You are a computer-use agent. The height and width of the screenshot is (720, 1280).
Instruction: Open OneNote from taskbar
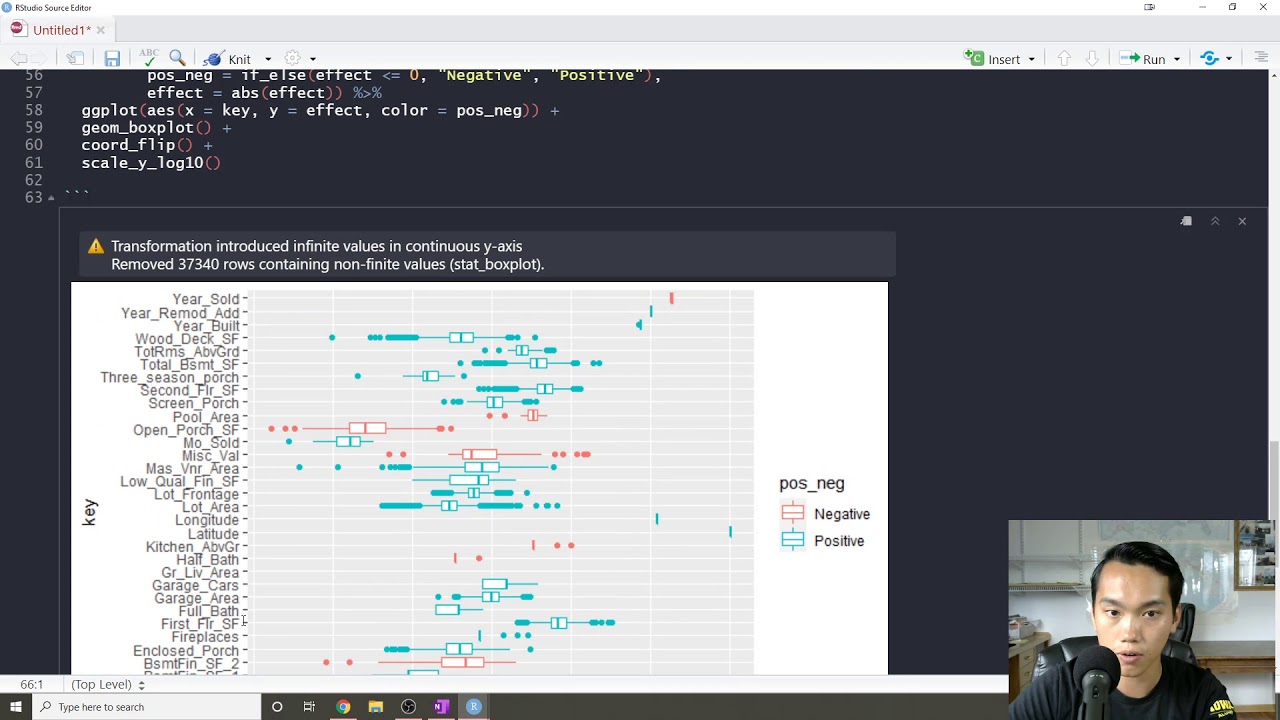point(441,707)
